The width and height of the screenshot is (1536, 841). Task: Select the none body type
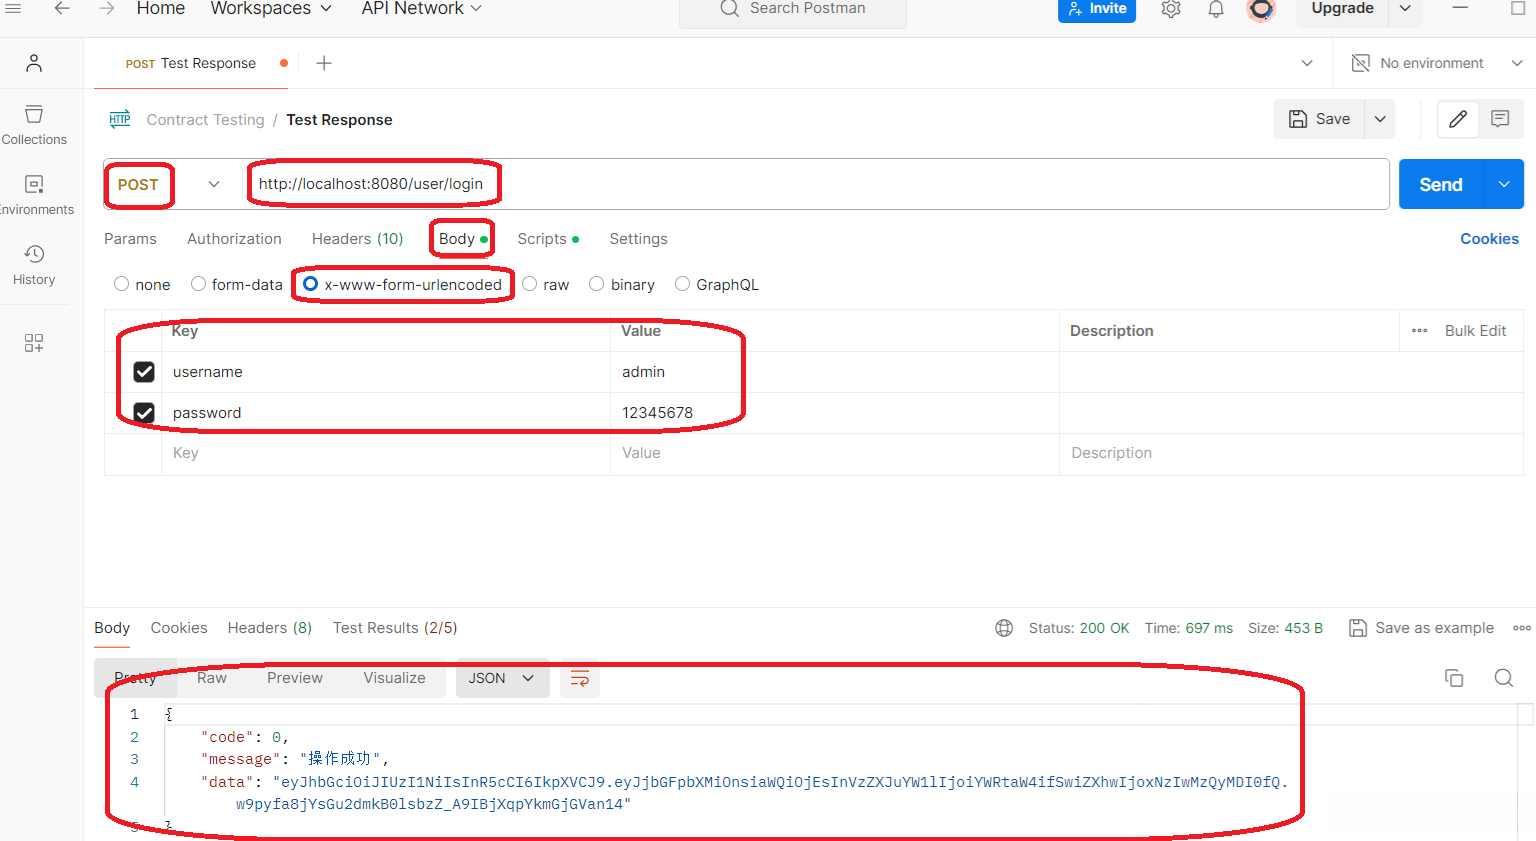[x=122, y=284]
